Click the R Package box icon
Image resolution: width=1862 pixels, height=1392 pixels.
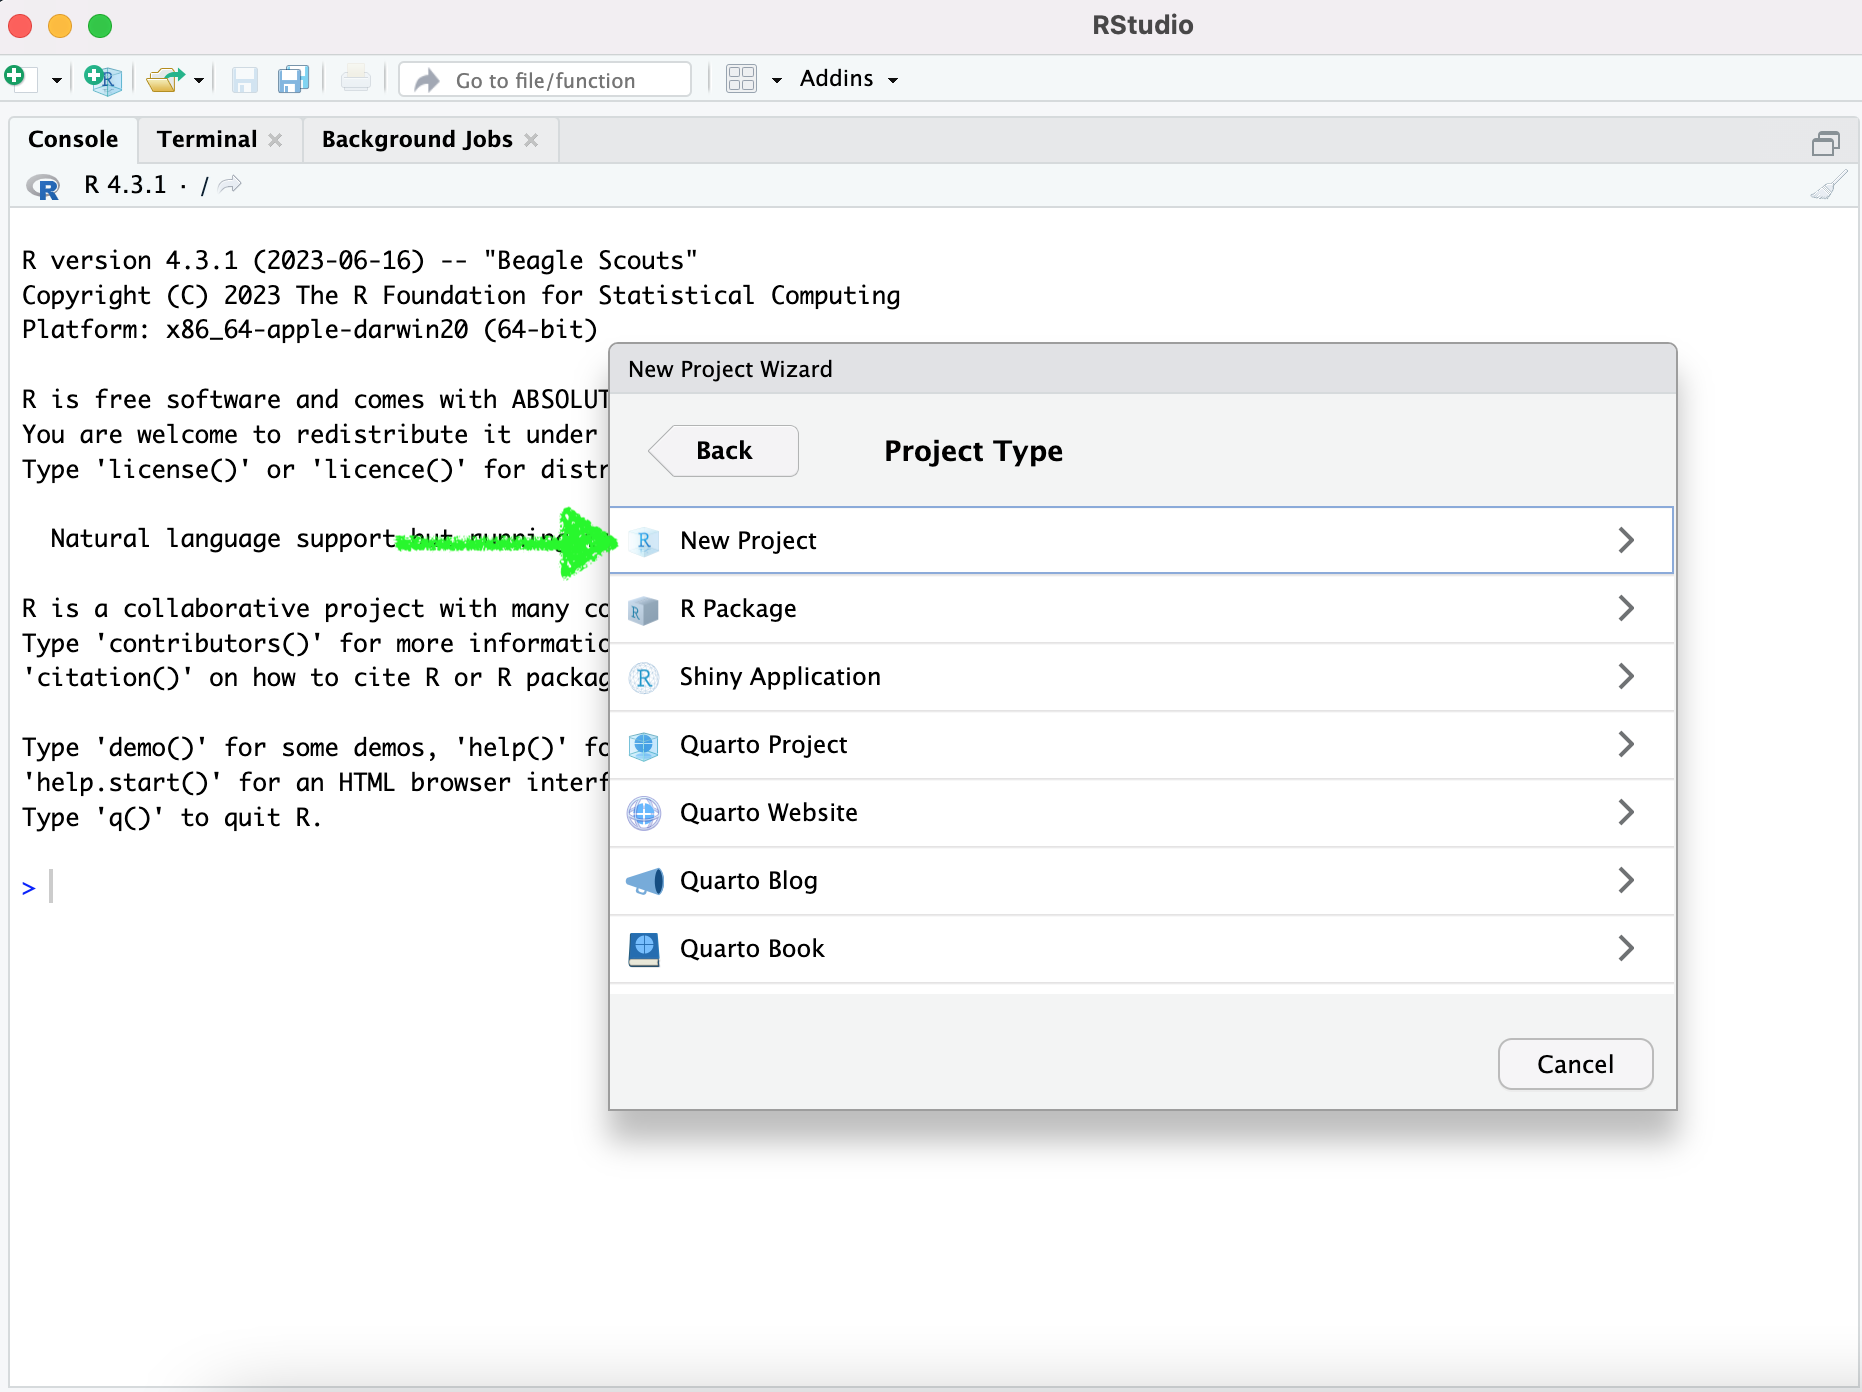coord(643,609)
